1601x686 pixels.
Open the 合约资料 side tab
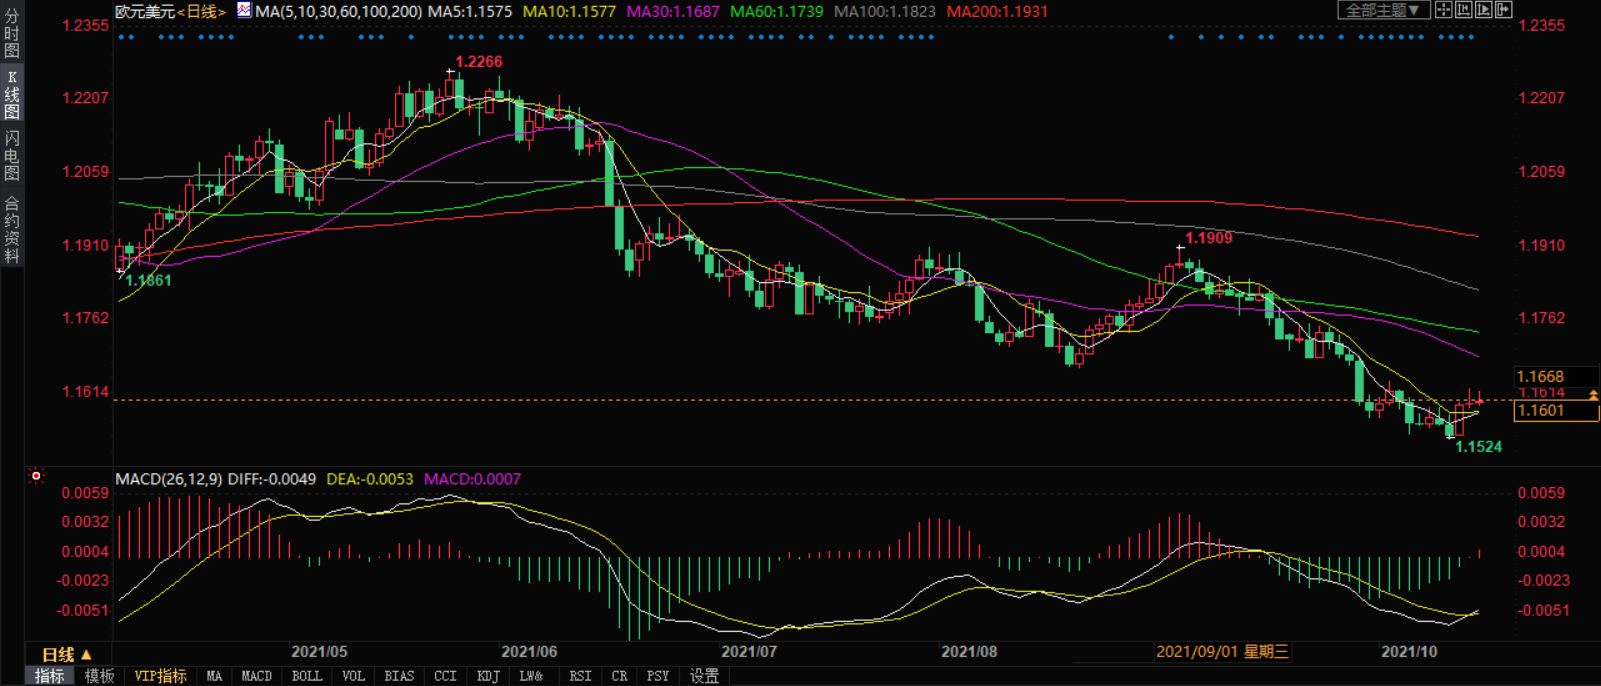coord(11,230)
